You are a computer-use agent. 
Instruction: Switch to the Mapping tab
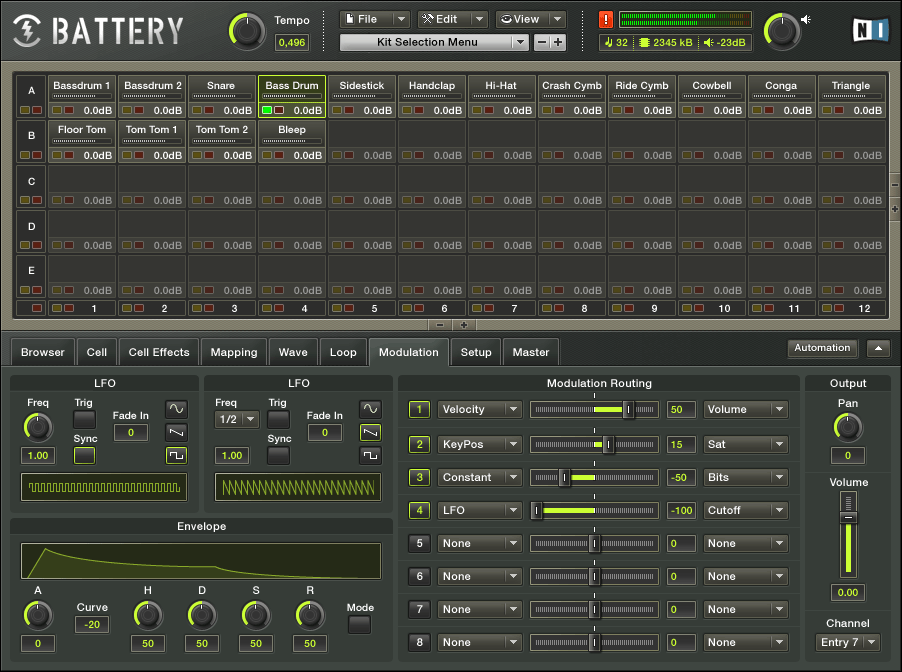tap(234, 352)
